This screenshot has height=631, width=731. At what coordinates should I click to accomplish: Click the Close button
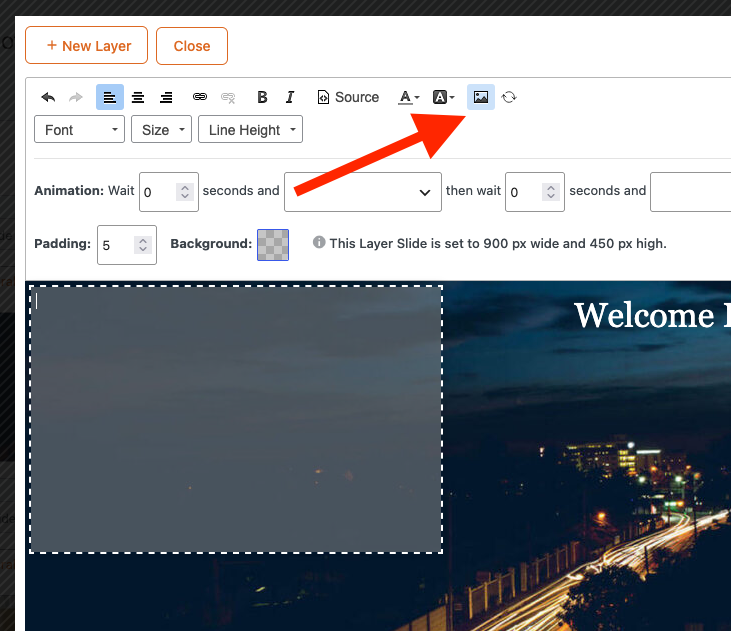192,46
